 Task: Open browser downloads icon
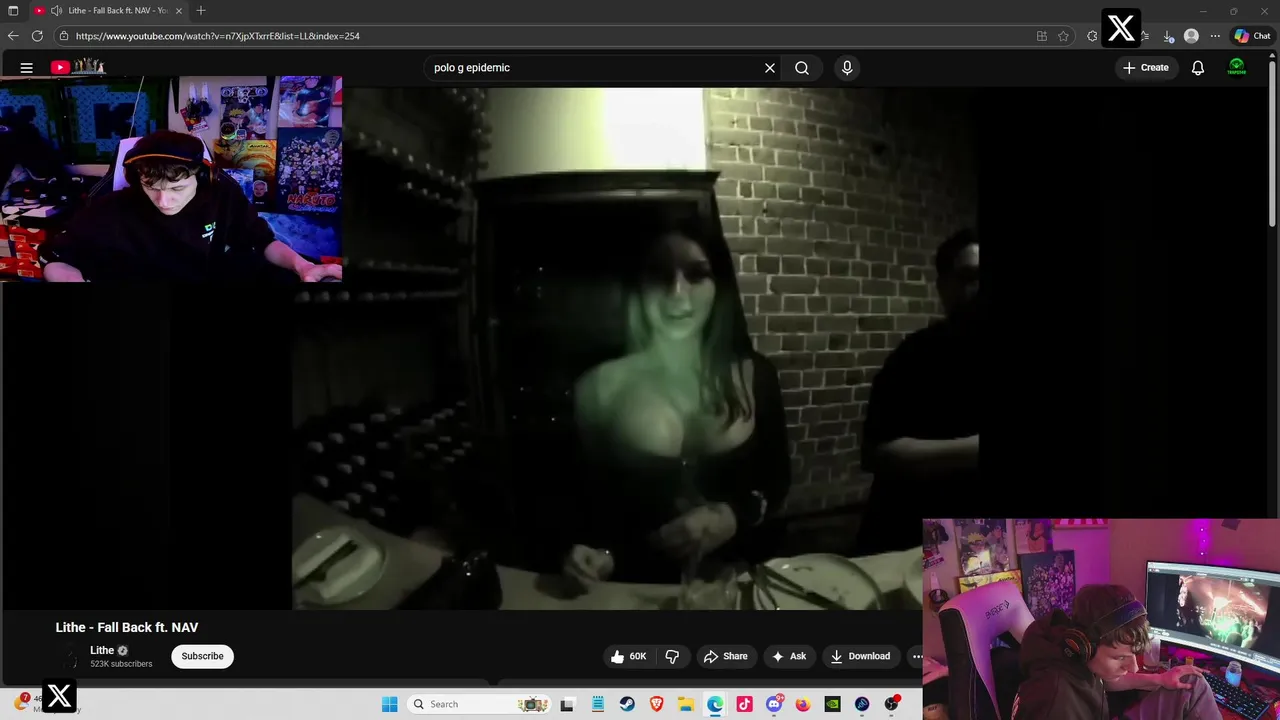(x=1168, y=36)
